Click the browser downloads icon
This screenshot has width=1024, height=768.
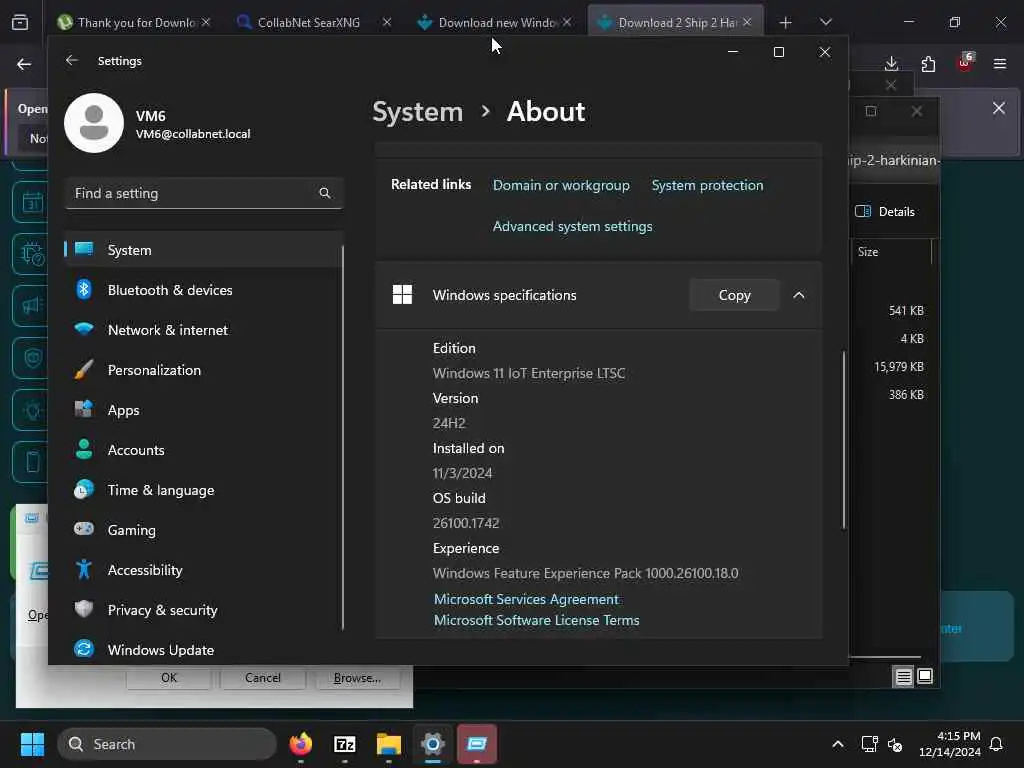tap(891, 63)
